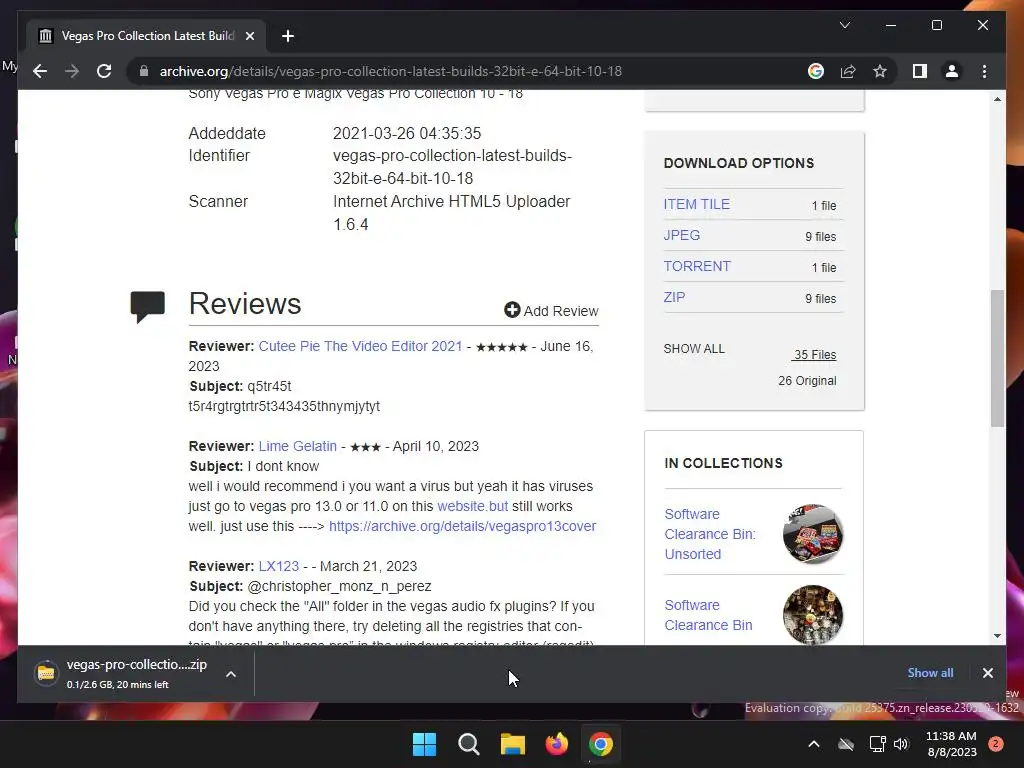This screenshot has width=1024, height=768.
Task: Click the page vertical scrollbar thumb
Action: 997,358
